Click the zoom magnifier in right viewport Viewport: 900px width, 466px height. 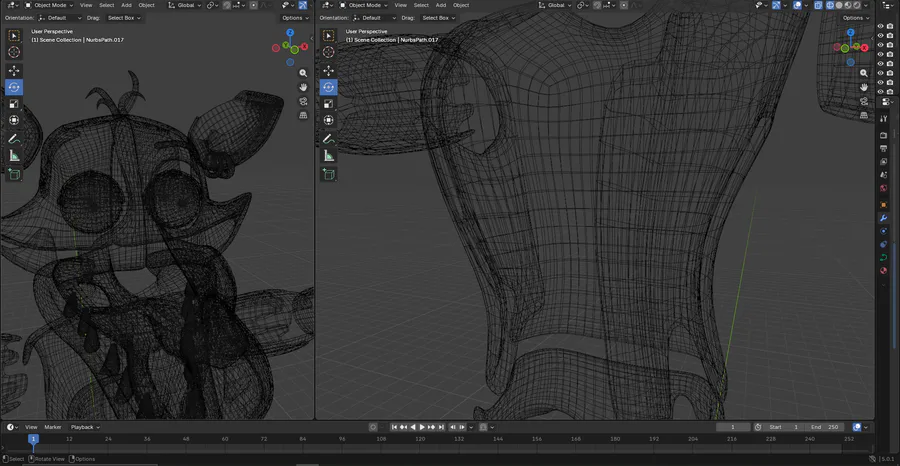[x=864, y=73]
